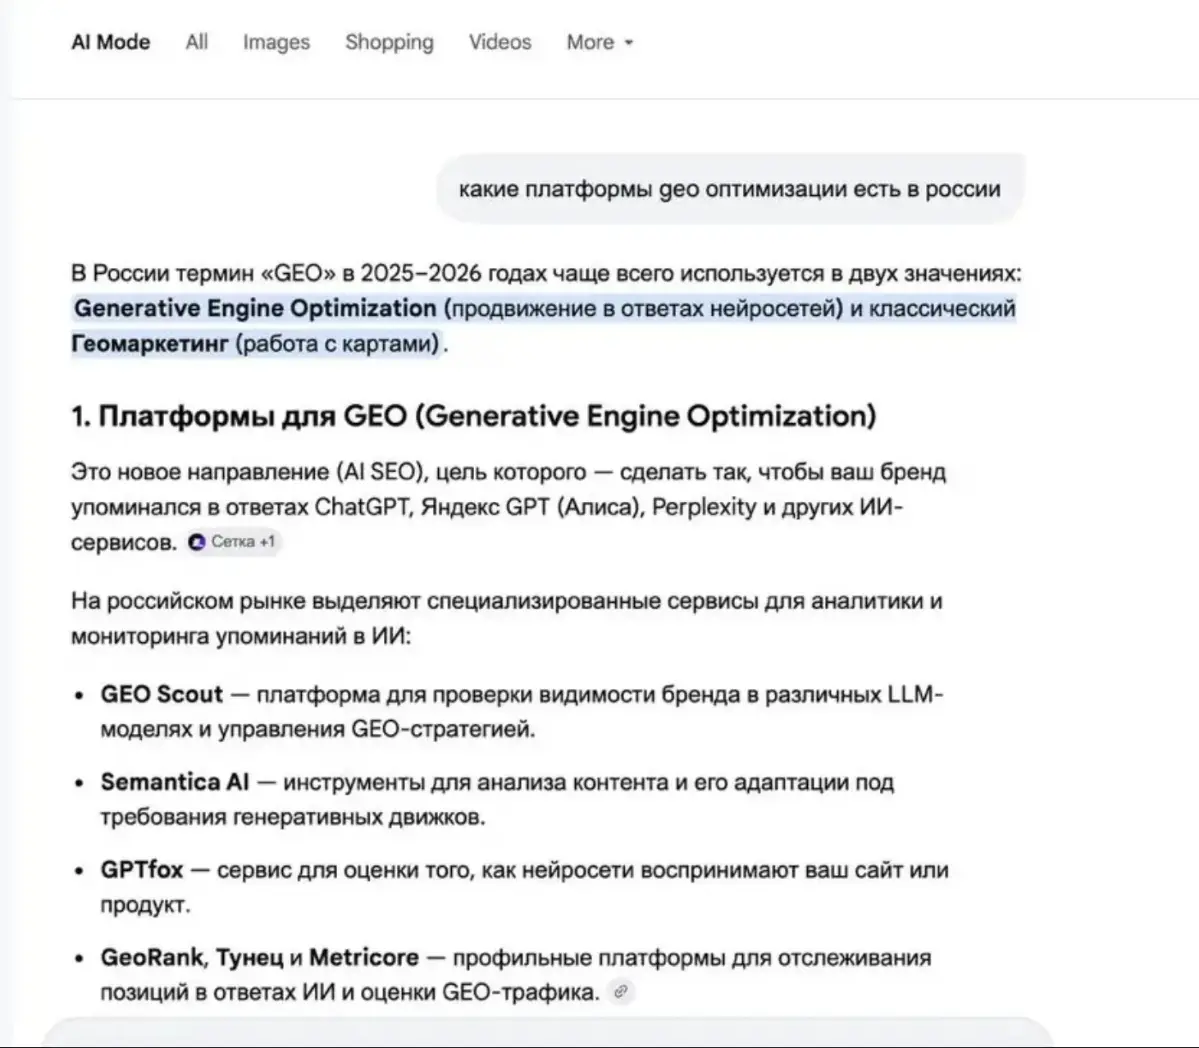Open the Videos search tab
This screenshot has height=1048, width=1199.
click(499, 42)
